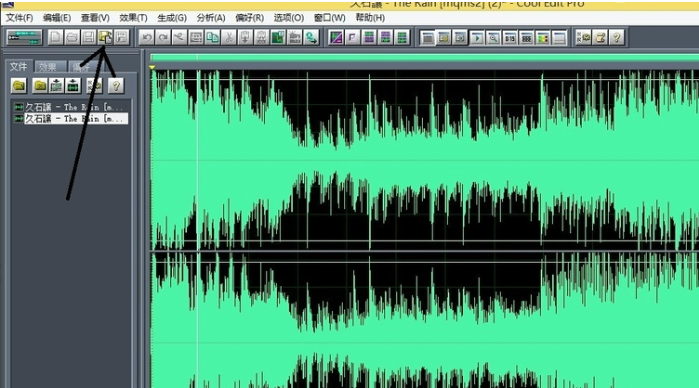The height and width of the screenshot is (388, 699).
Task: Click the green Trim selection icon
Action: click(x=278, y=37)
